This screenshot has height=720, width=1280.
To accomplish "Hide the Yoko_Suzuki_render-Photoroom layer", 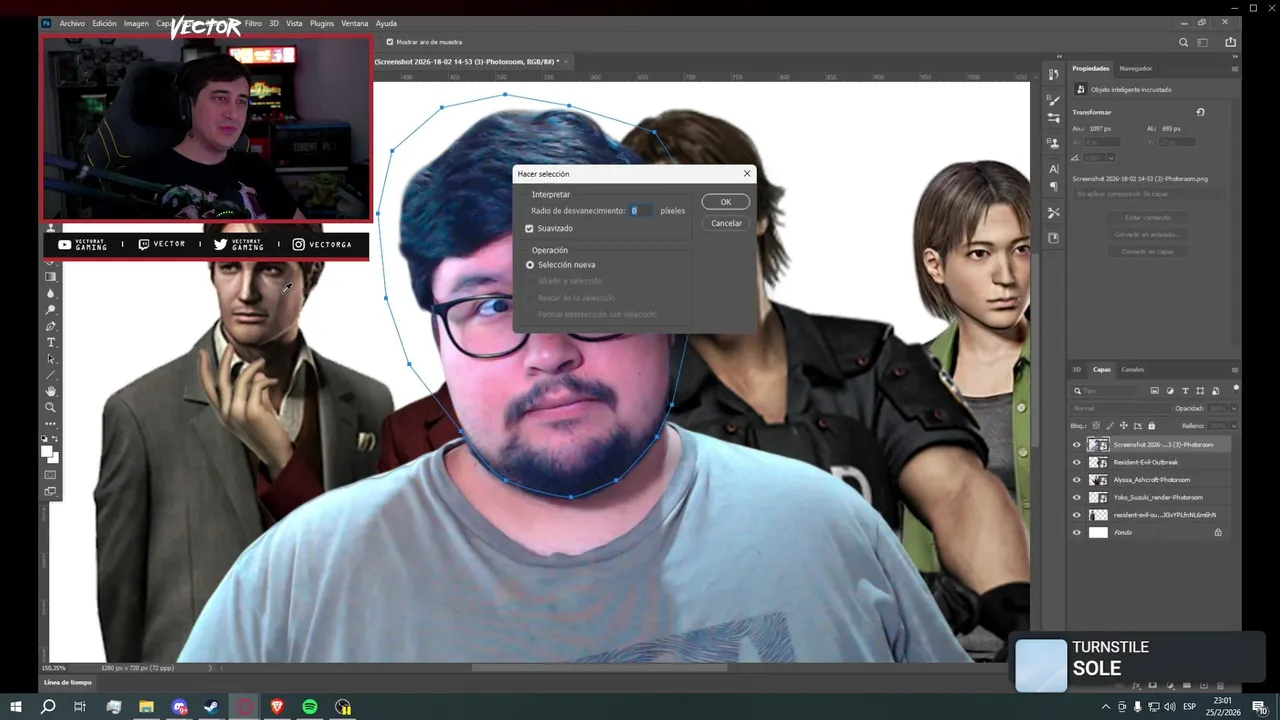I will coord(1077,498).
